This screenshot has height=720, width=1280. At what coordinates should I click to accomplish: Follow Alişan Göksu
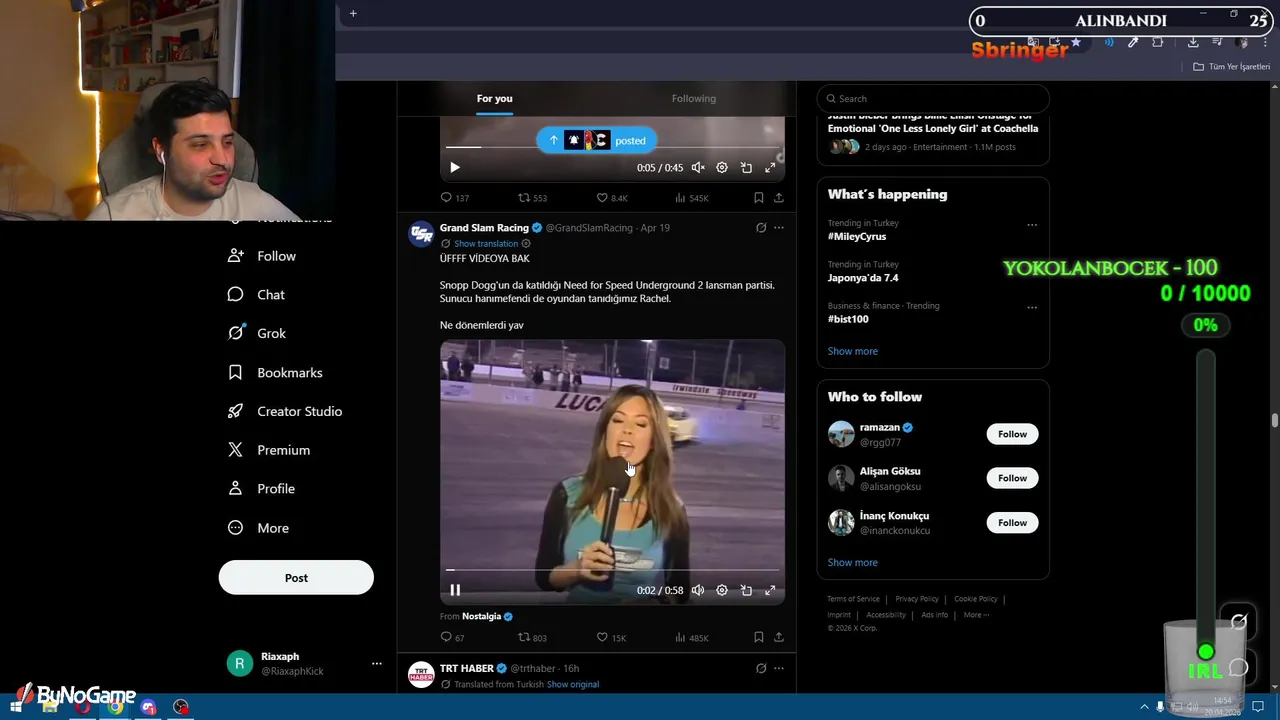coord(1012,478)
